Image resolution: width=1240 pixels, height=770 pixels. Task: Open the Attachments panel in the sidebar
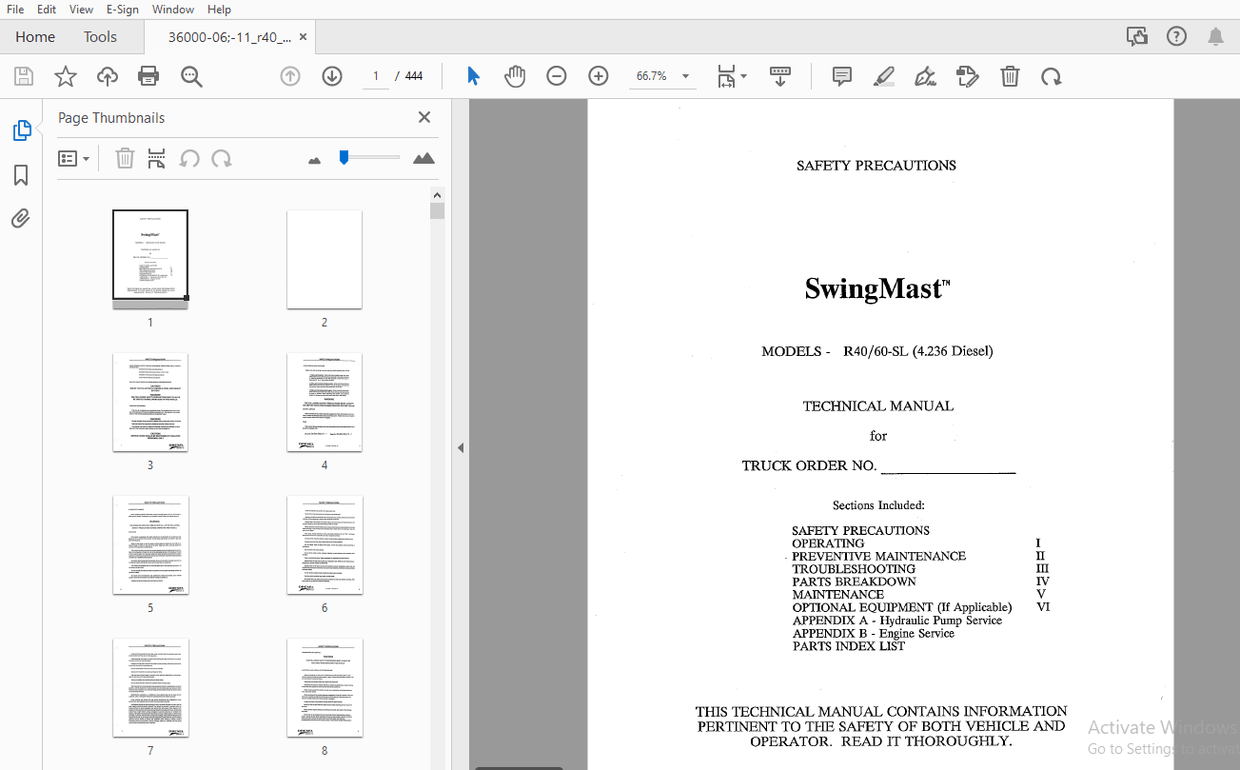coord(21,218)
